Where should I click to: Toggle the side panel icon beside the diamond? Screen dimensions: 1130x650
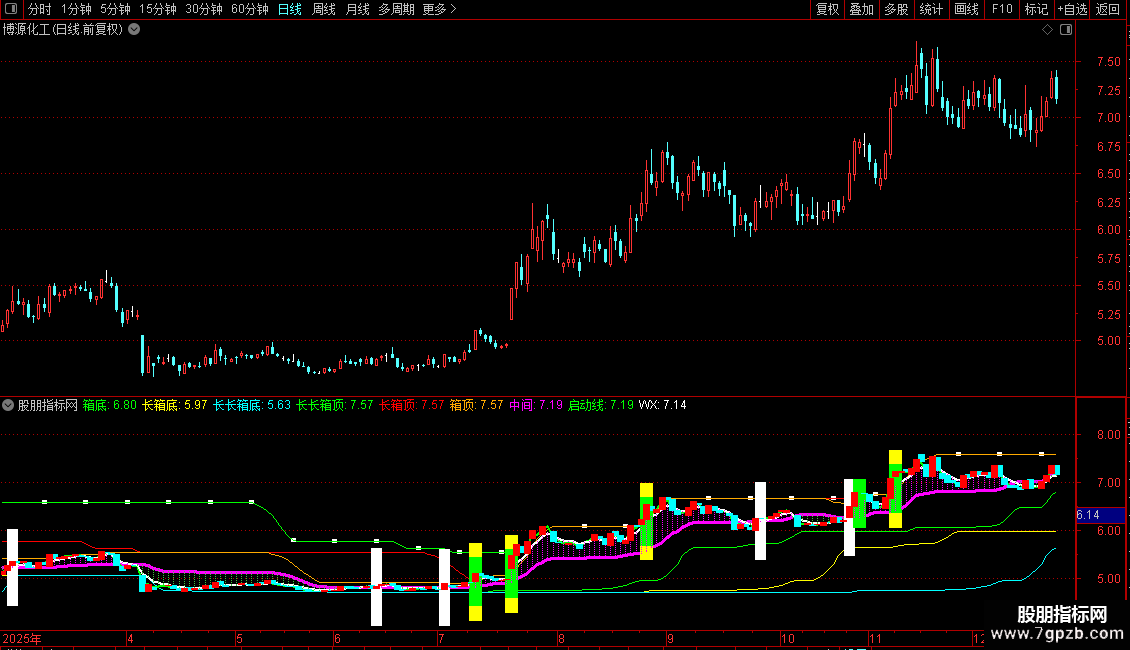tap(1065, 30)
